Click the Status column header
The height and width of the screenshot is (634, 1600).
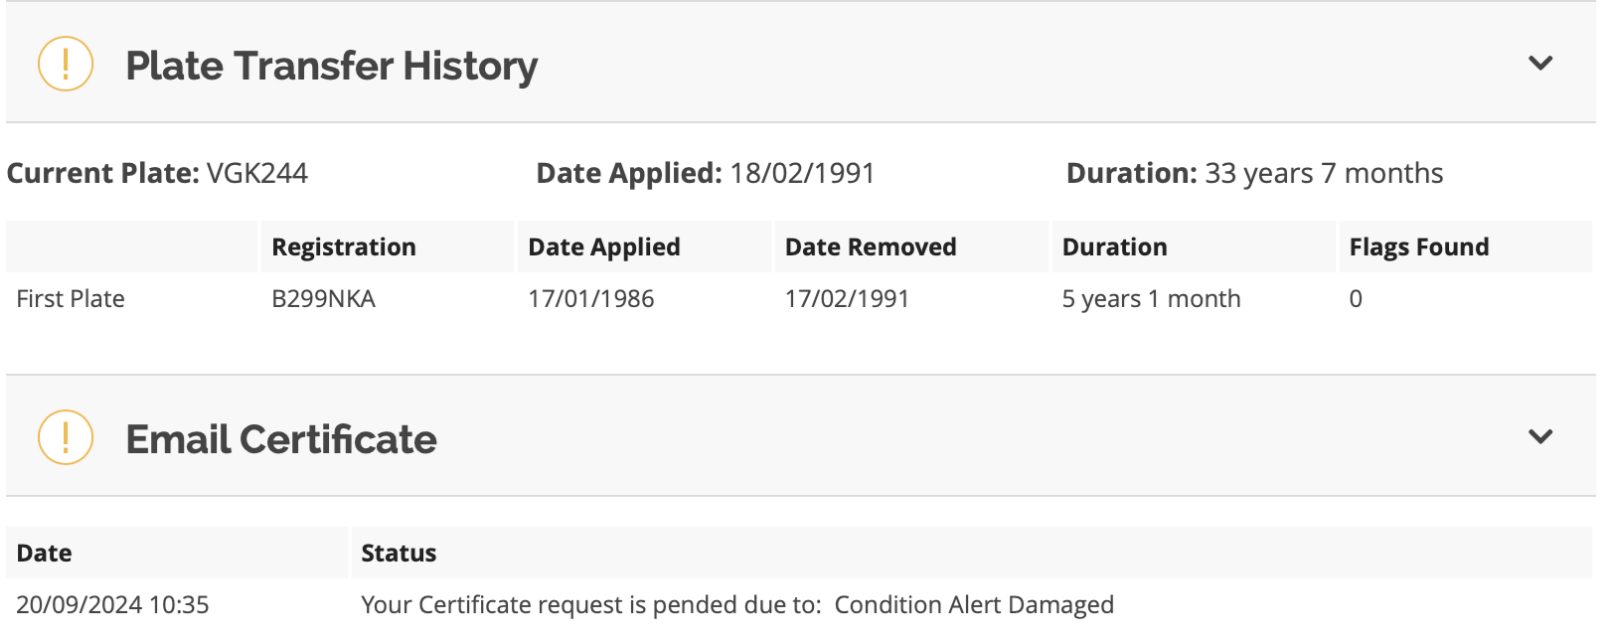pos(399,553)
